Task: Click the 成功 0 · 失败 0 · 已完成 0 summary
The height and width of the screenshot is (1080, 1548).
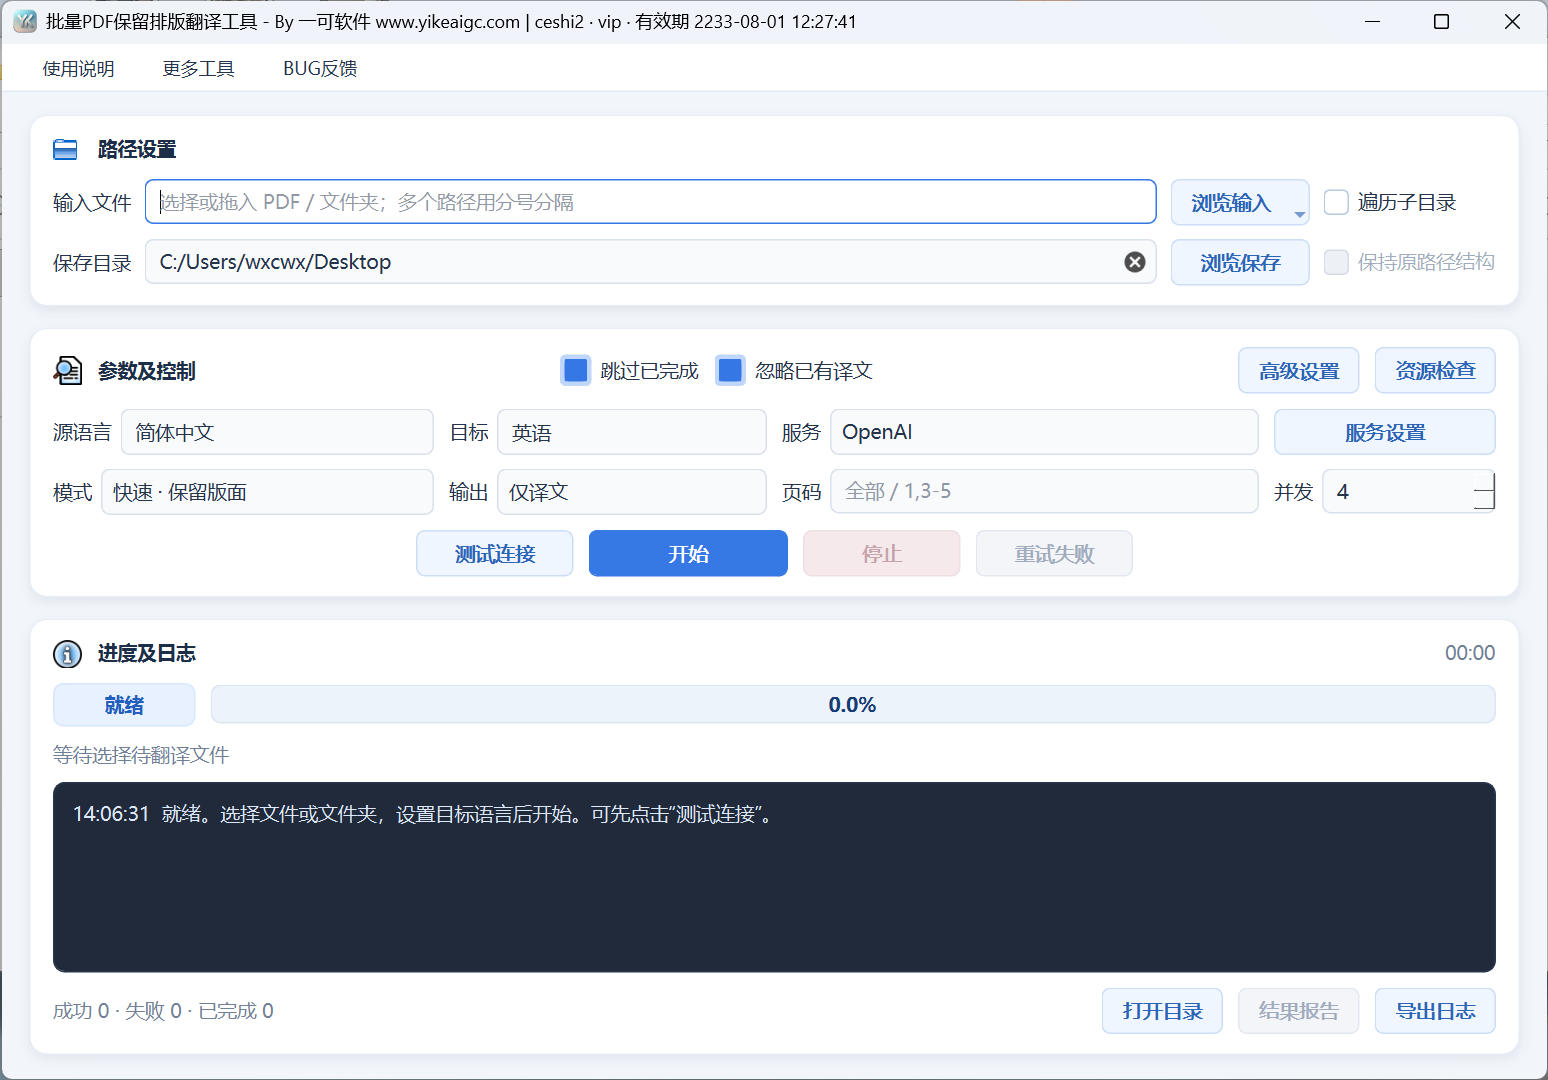Action: click(163, 1011)
